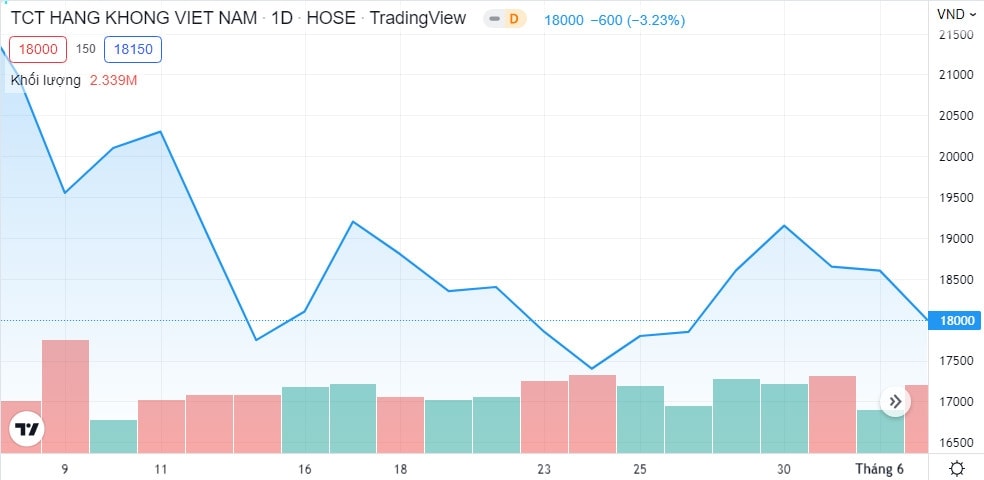Click the TCT HANG KHONG VIET NAM title
The height and width of the screenshot is (480, 984).
pyautogui.click(x=133, y=18)
